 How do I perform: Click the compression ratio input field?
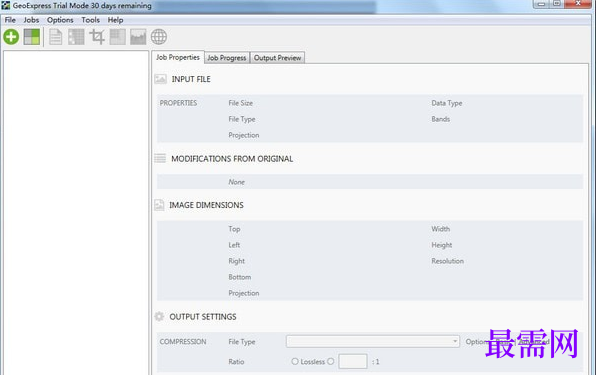[x=353, y=361]
